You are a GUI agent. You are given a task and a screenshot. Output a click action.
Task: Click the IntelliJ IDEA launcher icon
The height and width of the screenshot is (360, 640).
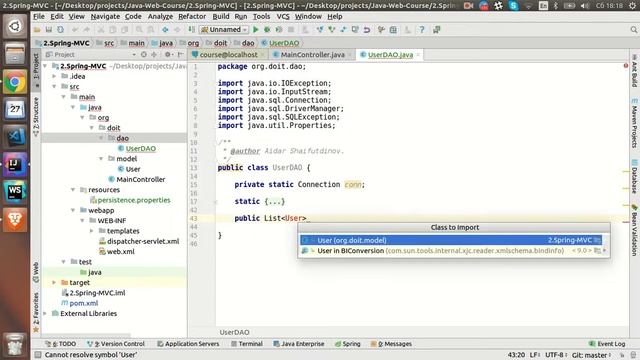[x=15, y=164]
